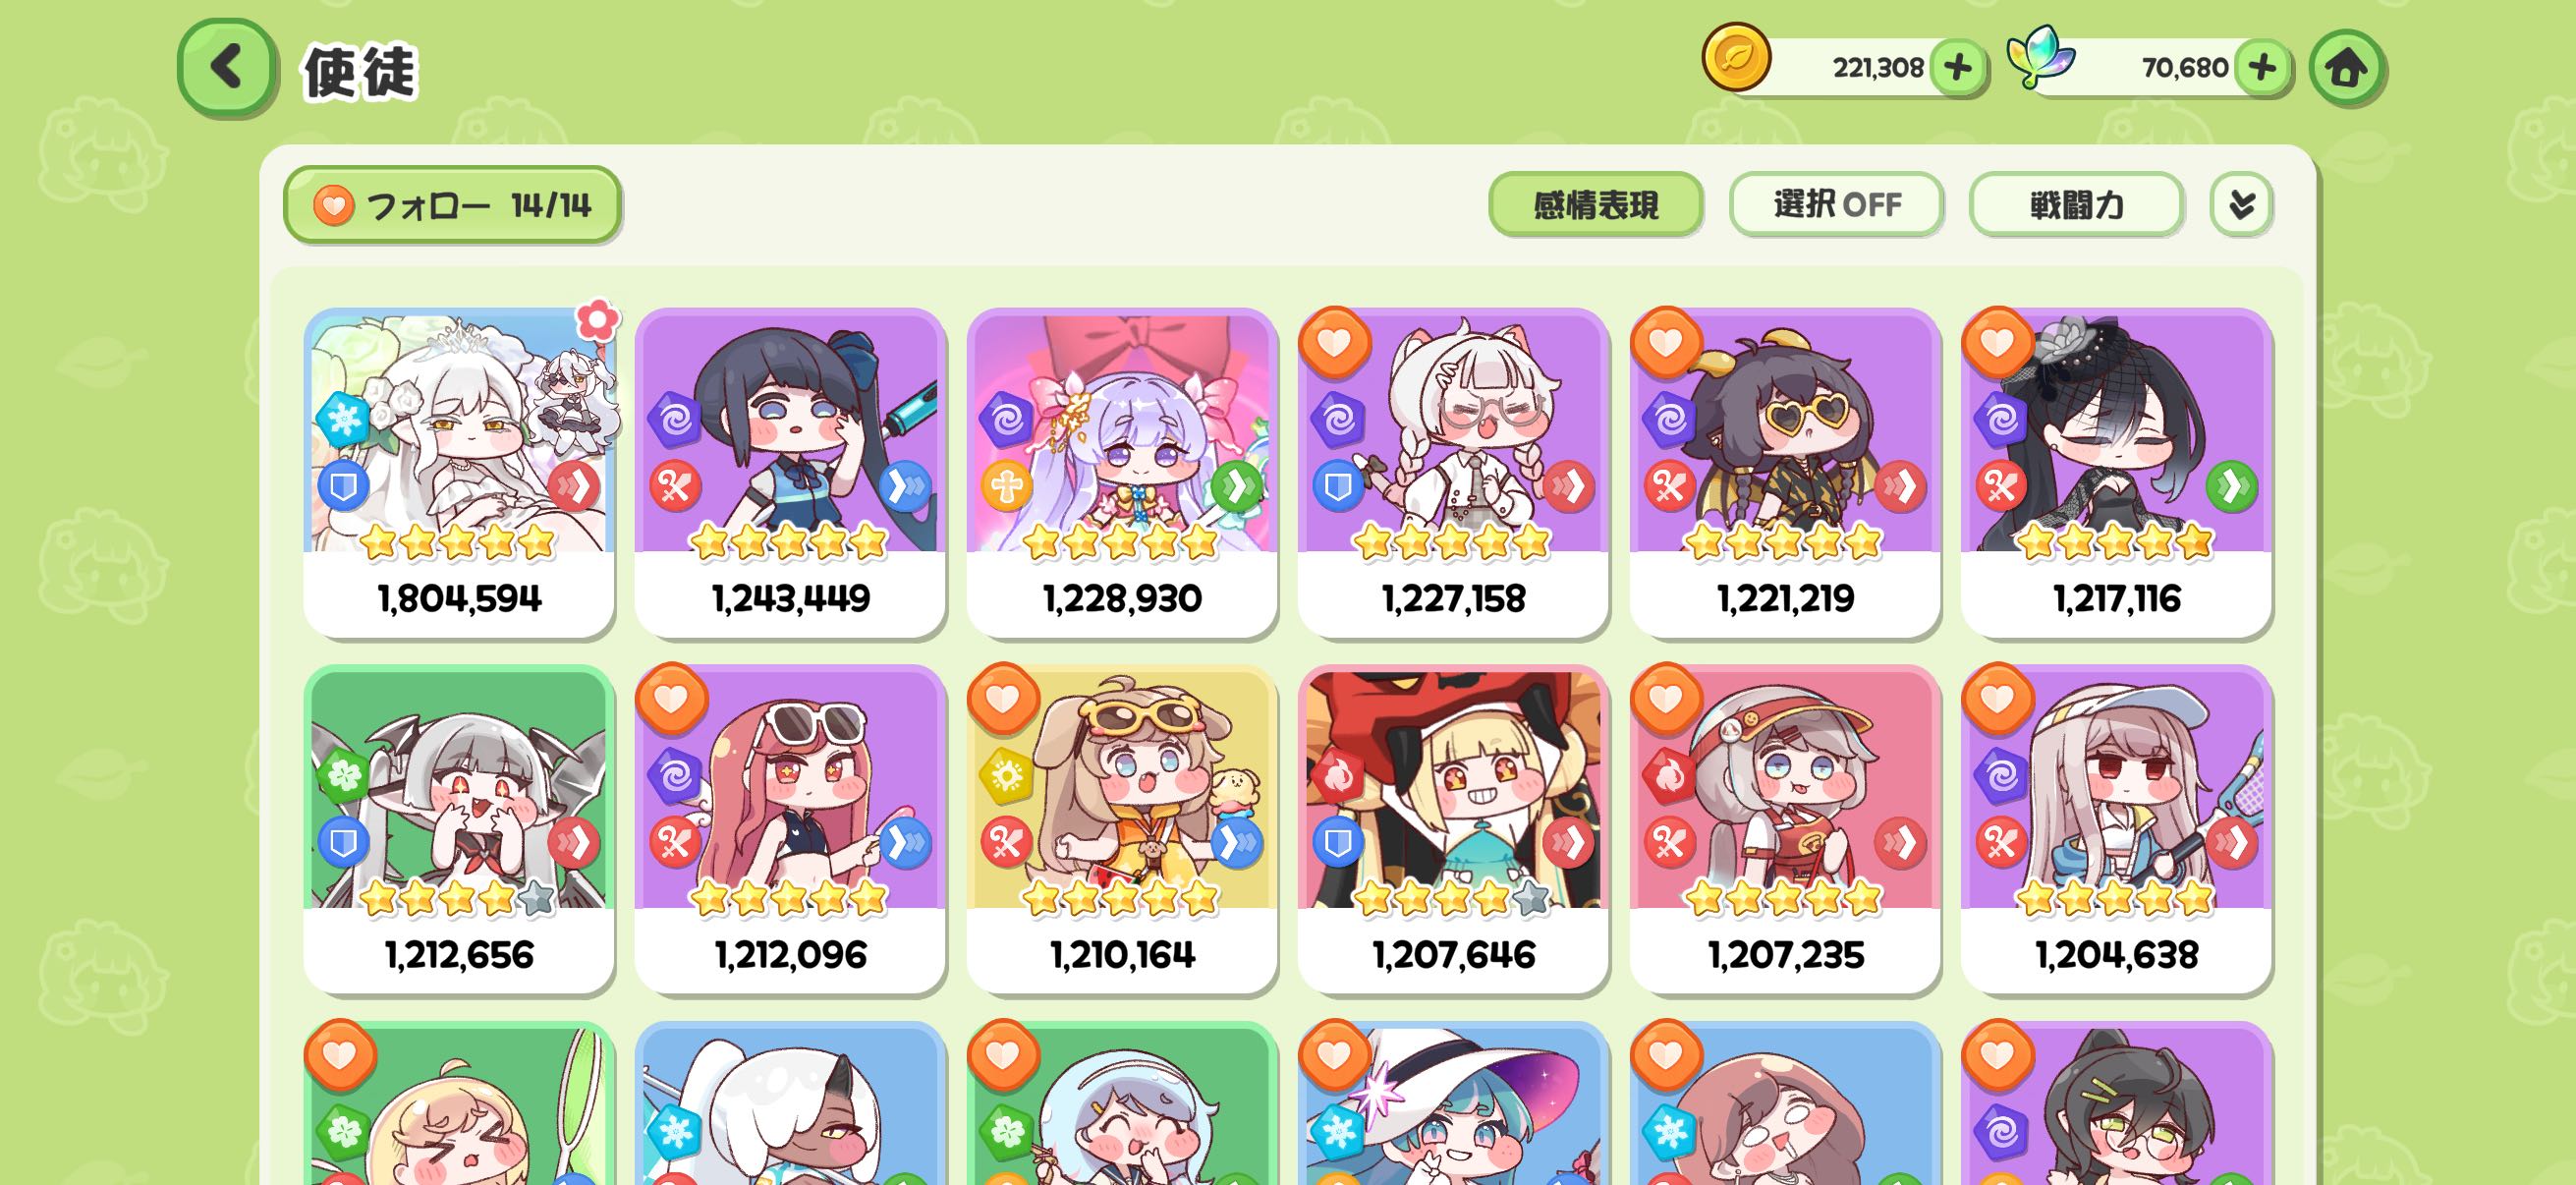Toggle 選択 OFF selection mode
The height and width of the screenshot is (1185, 2576).
[1836, 204]
